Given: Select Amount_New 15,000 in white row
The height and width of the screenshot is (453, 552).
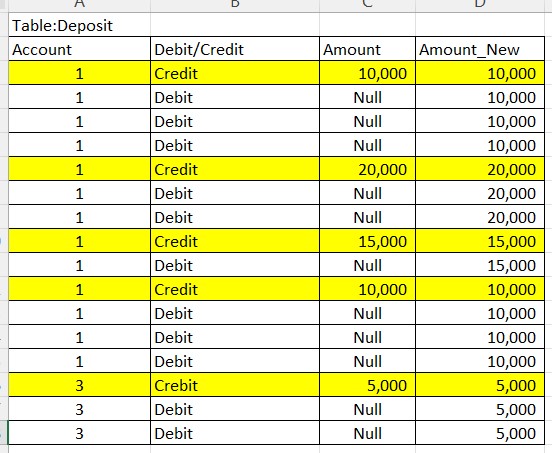Looking at the screenshot, I should (480, 265).
